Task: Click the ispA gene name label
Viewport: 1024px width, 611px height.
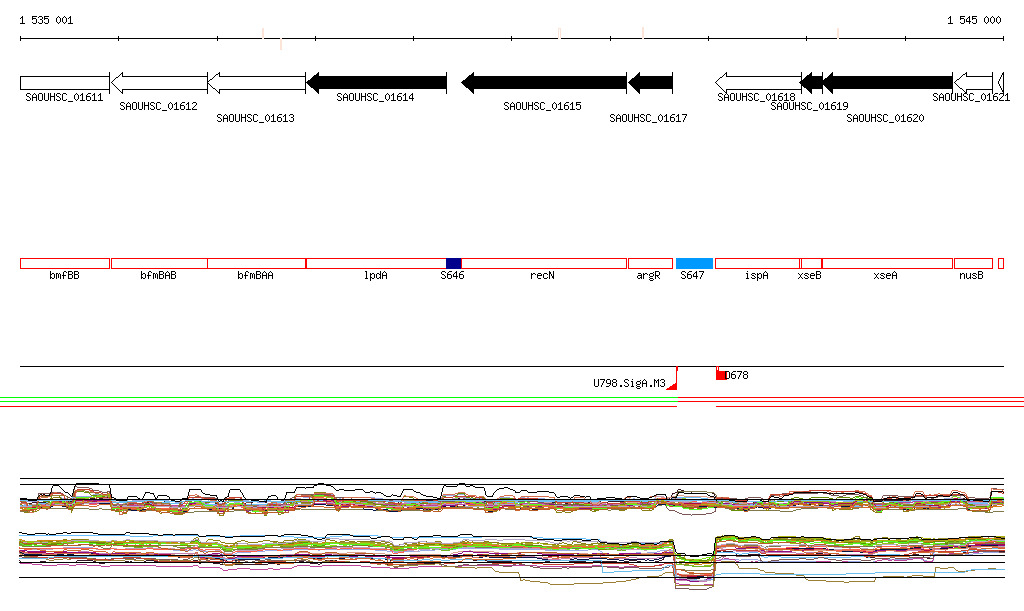Action: coord(756,275)
